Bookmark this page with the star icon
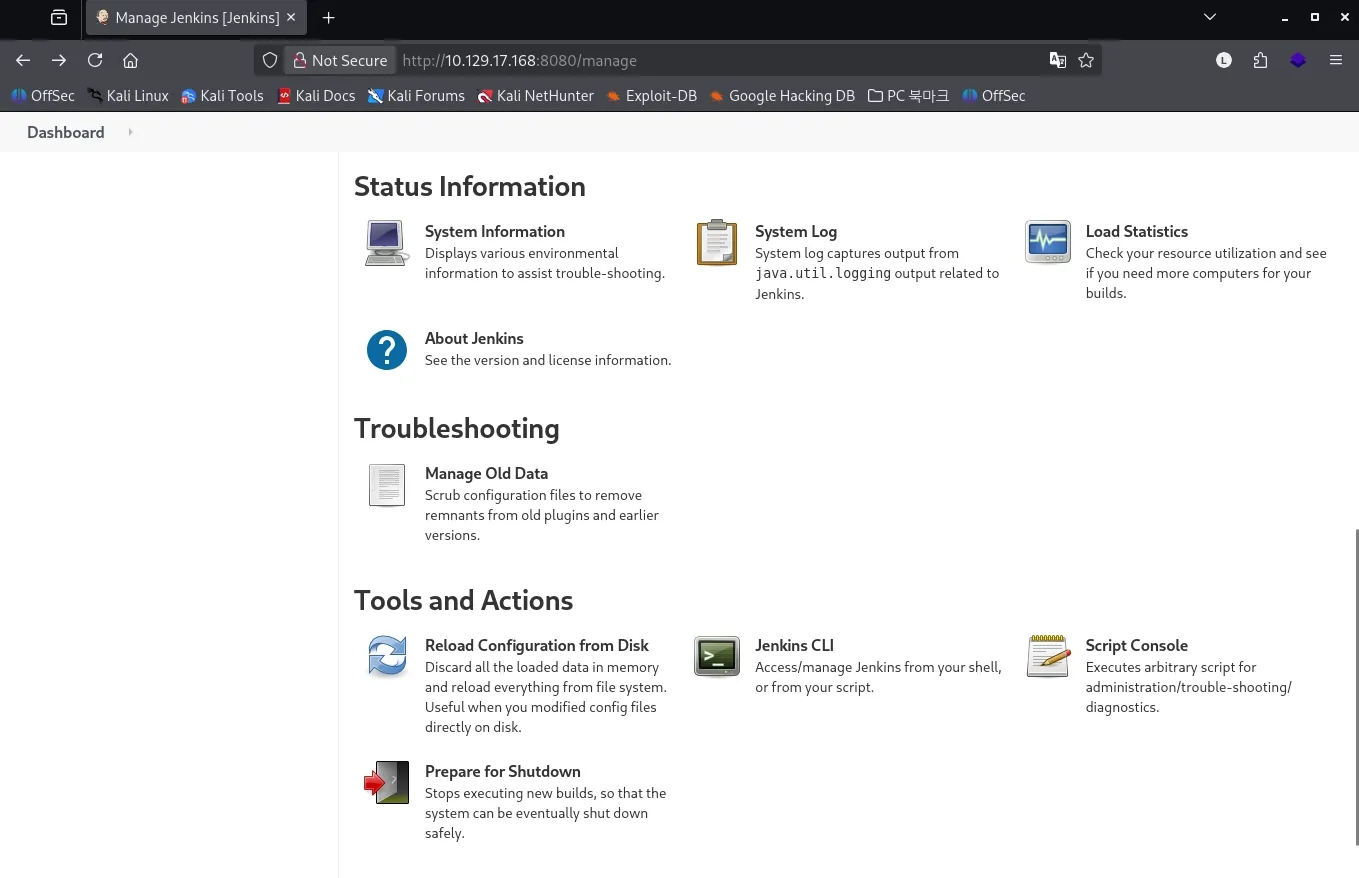This screenshot has height=878, width=1359. [1086, 60]
